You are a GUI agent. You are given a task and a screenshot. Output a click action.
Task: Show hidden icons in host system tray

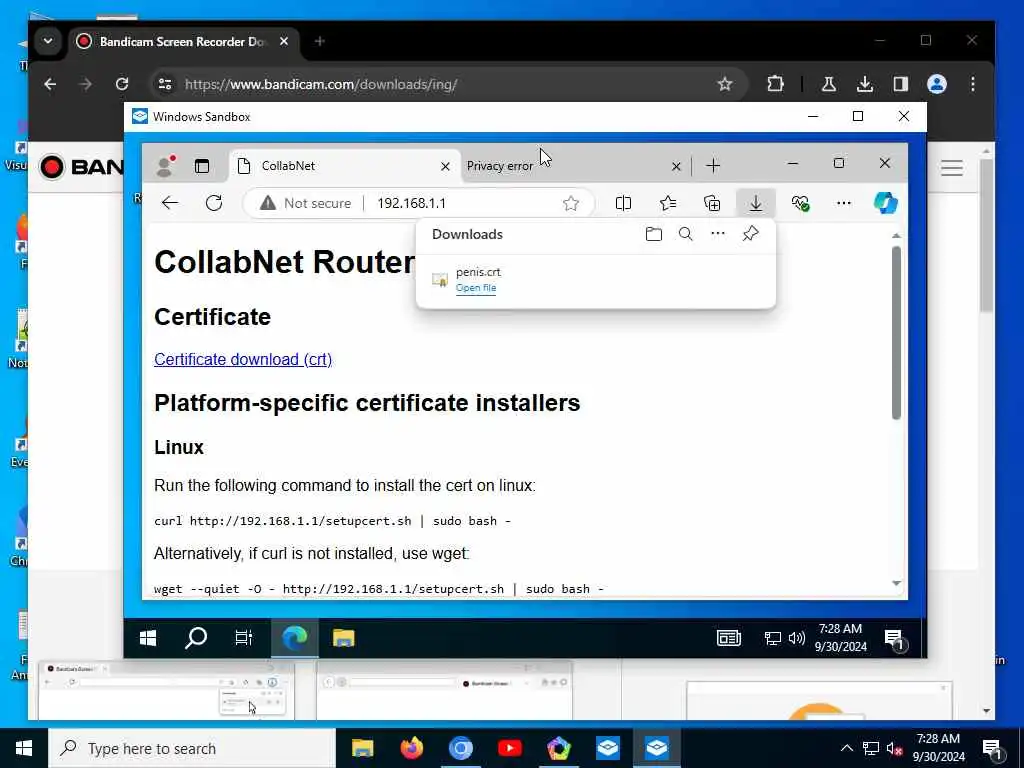pyautogui.click(x=846, y=748)
